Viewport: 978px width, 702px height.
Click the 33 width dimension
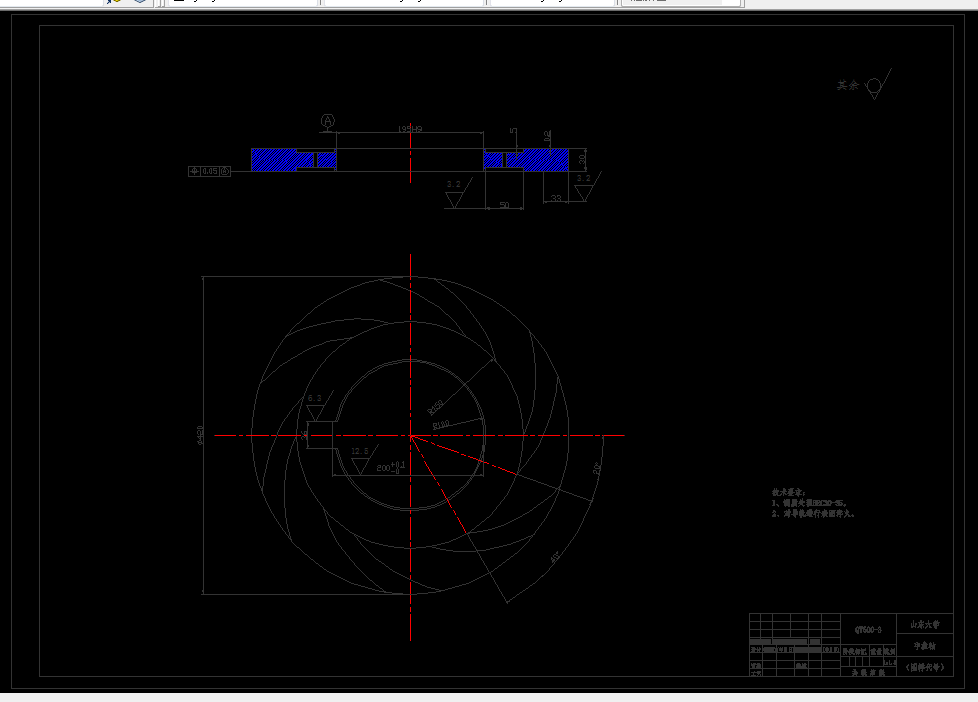(x=556, y=198)
